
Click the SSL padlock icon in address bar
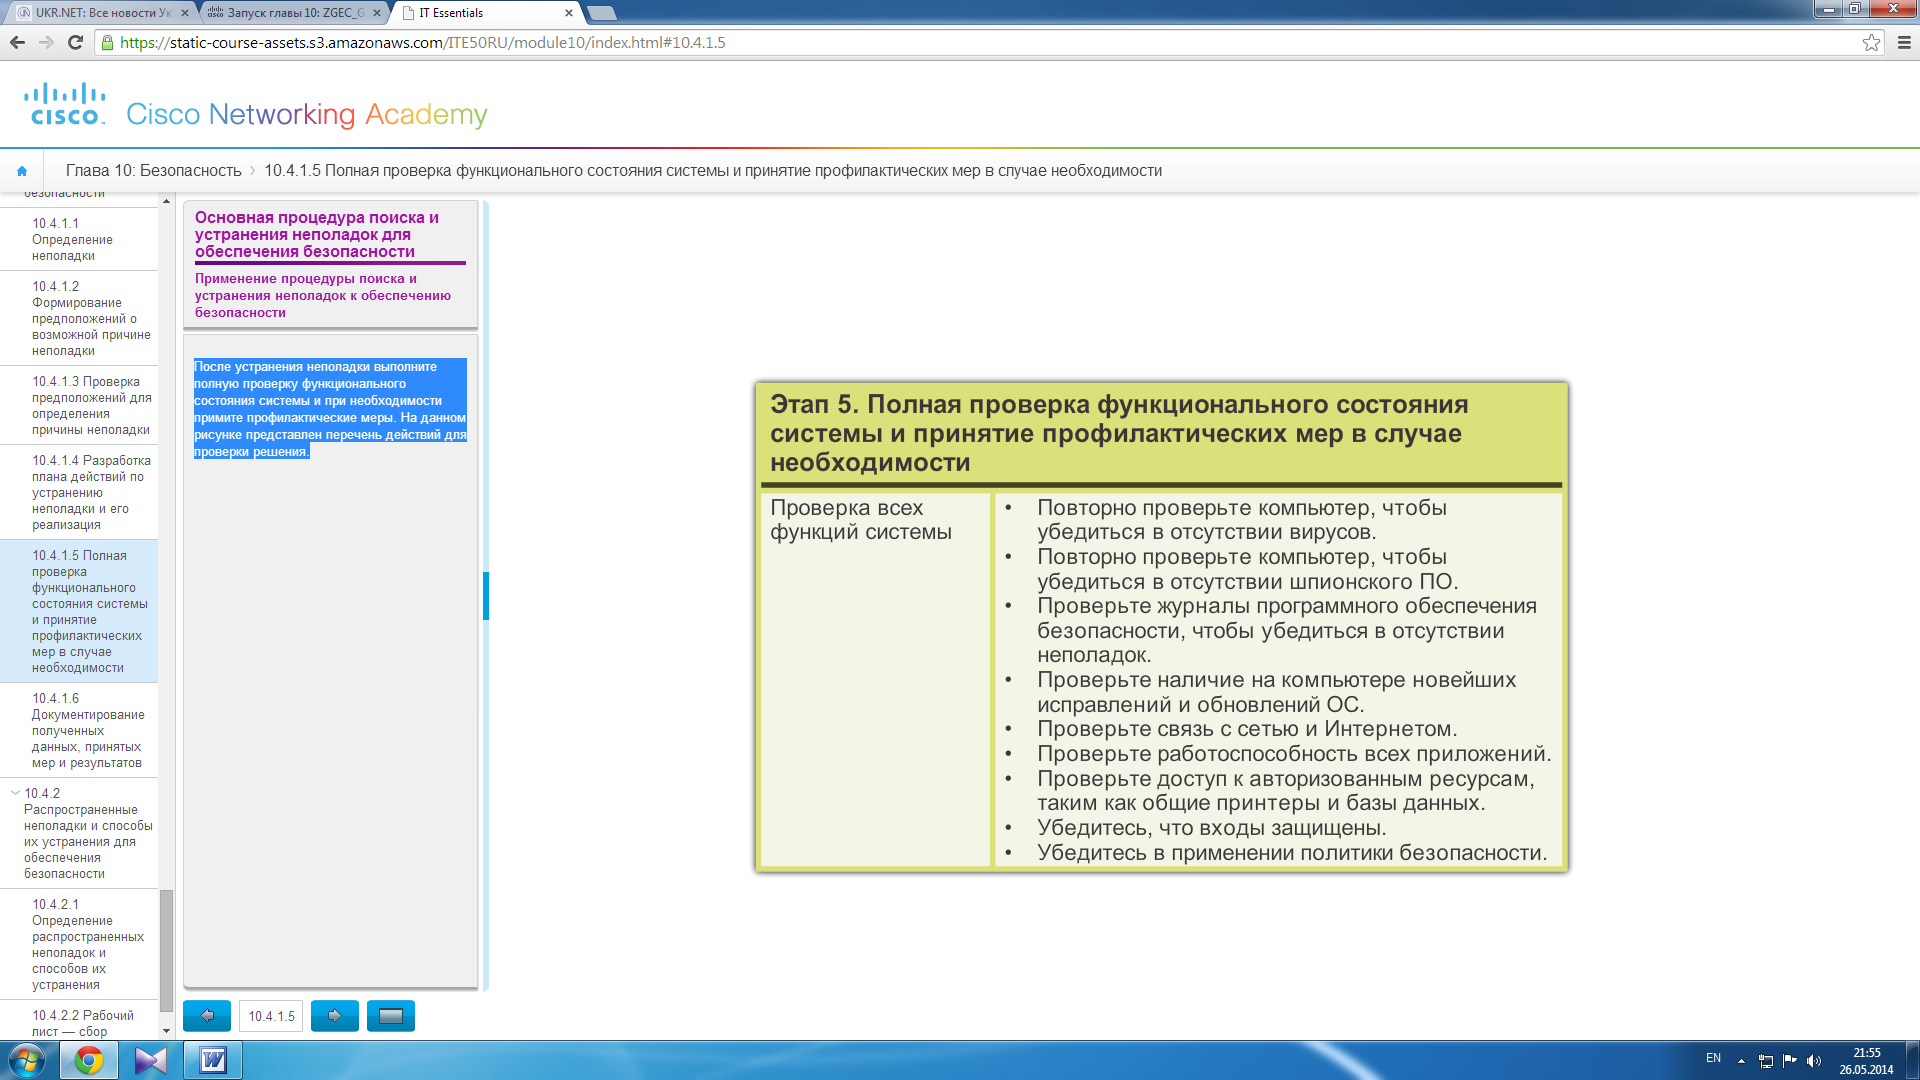pyautogui.click(x=108, y=42)
